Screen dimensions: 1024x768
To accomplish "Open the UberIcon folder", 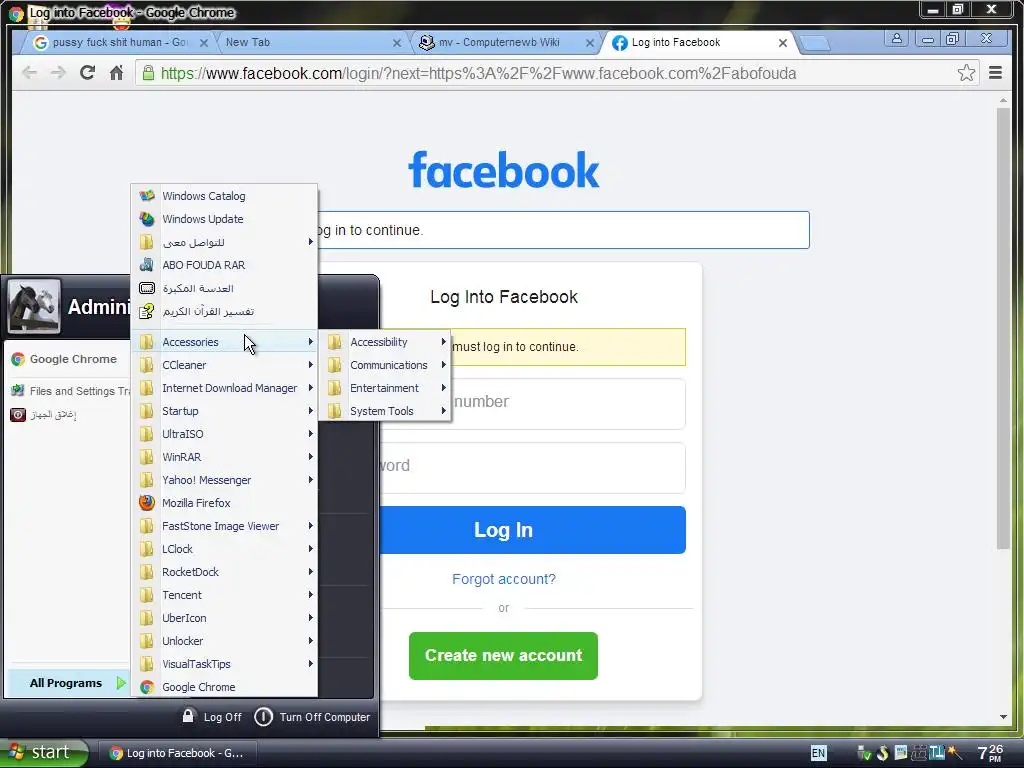I will (224, 618).
